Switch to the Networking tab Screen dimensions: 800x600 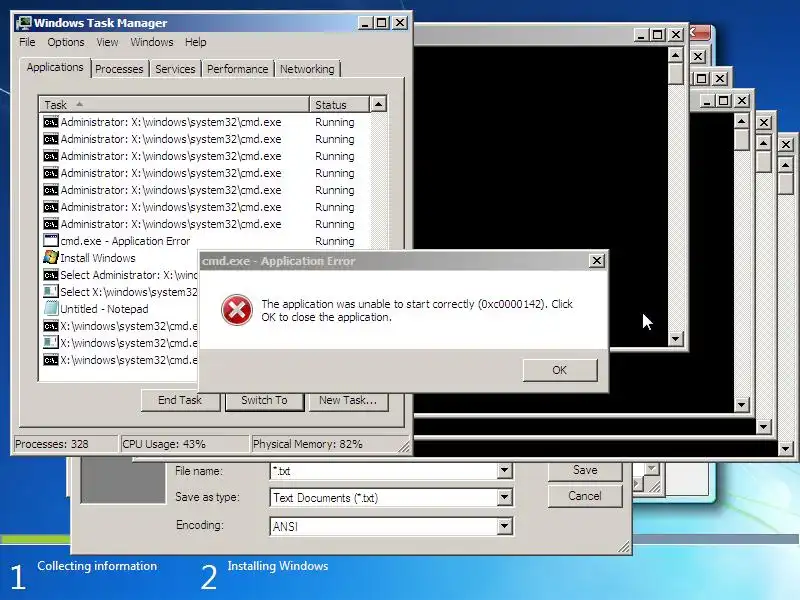[x=307, y=69]
